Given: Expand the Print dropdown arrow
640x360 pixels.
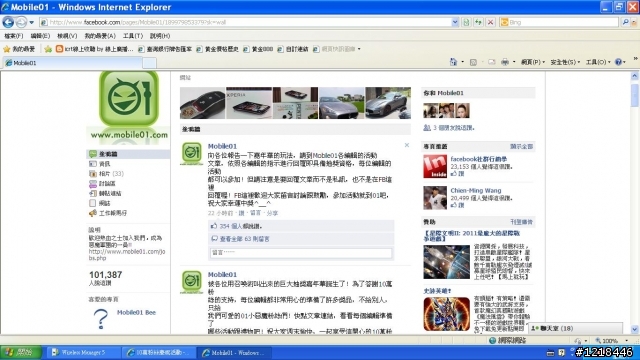Looking at the screenshot, I should (x=514, y=62).
